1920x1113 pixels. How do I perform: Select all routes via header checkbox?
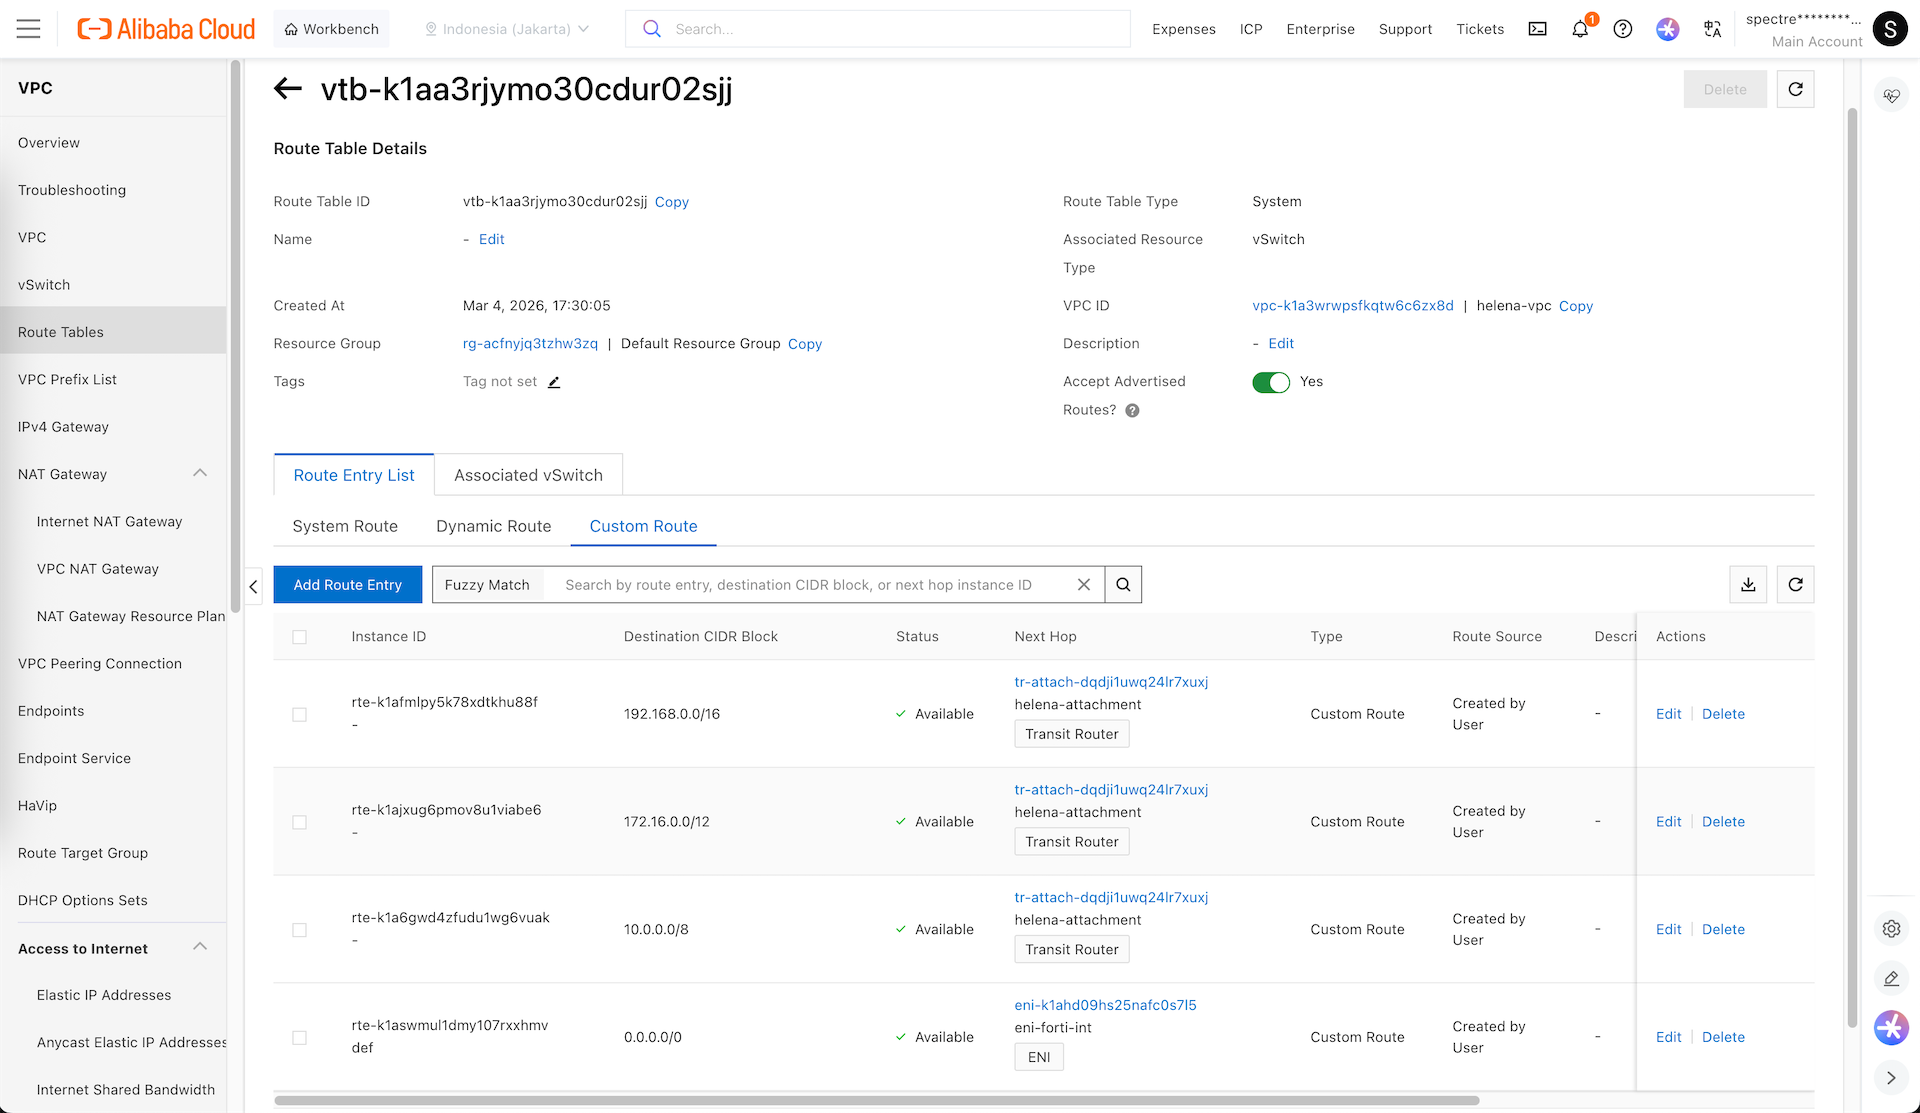pyautogui.click(x=299, y=637)
